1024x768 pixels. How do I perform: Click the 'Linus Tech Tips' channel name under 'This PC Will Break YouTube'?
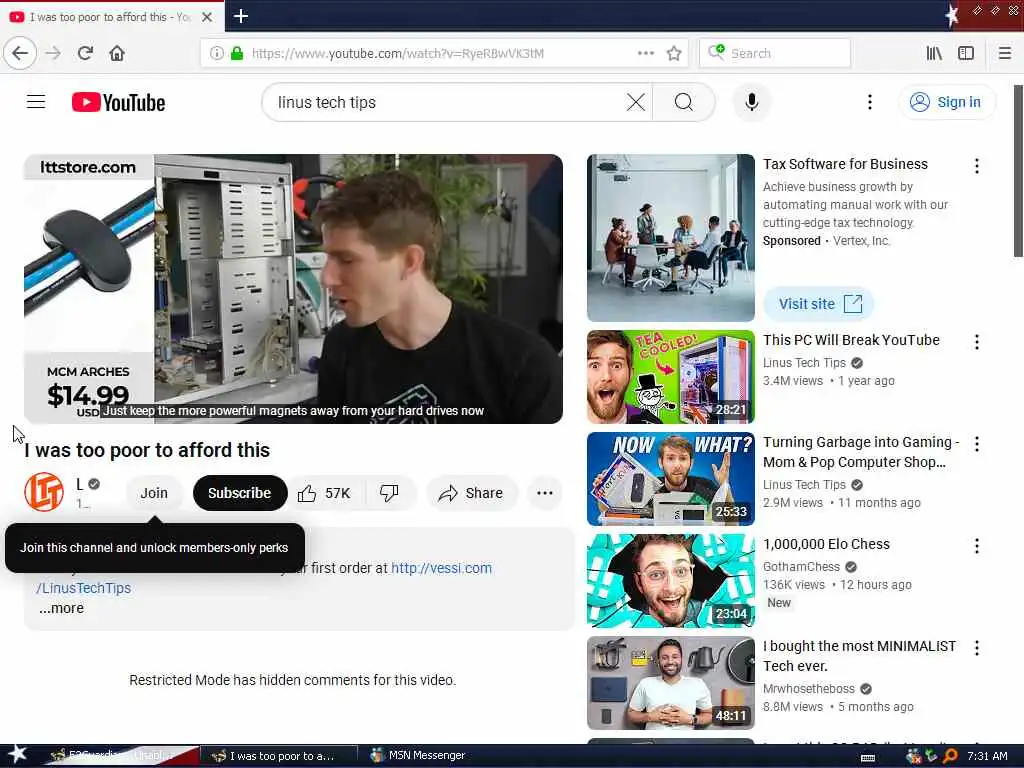point(804,362)
